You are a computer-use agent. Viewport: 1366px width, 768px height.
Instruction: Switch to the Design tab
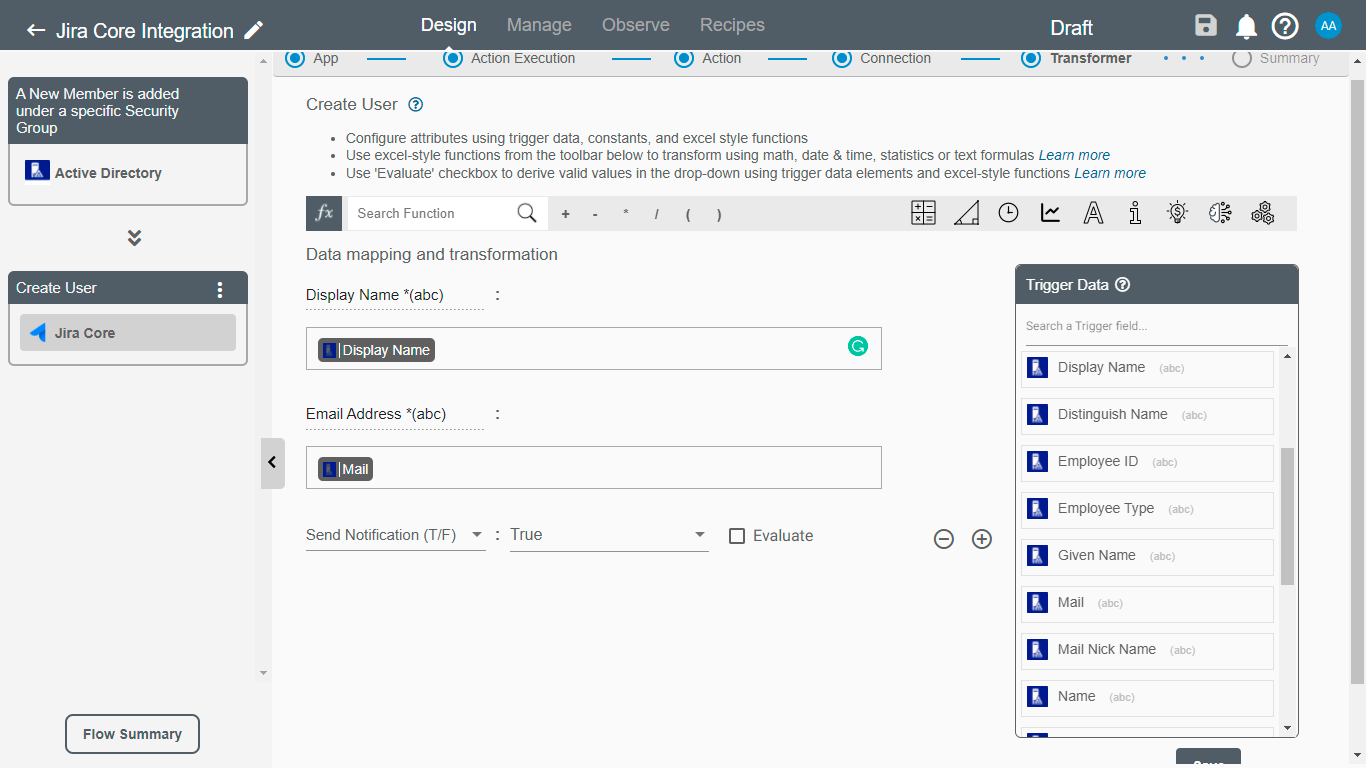tap(448, 25)
